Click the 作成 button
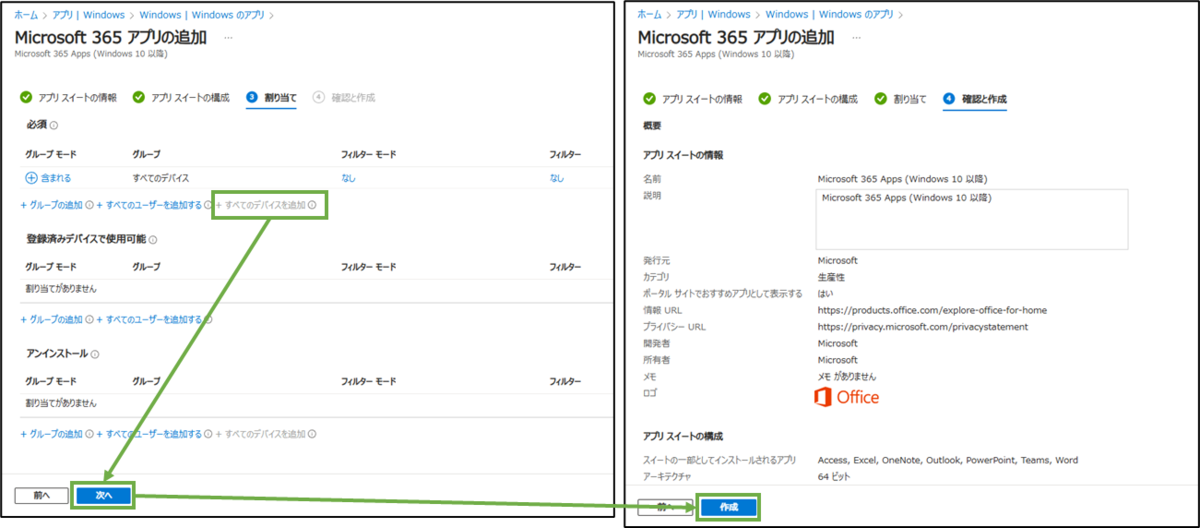This screenshot has height=528, width=1200. 729,507
